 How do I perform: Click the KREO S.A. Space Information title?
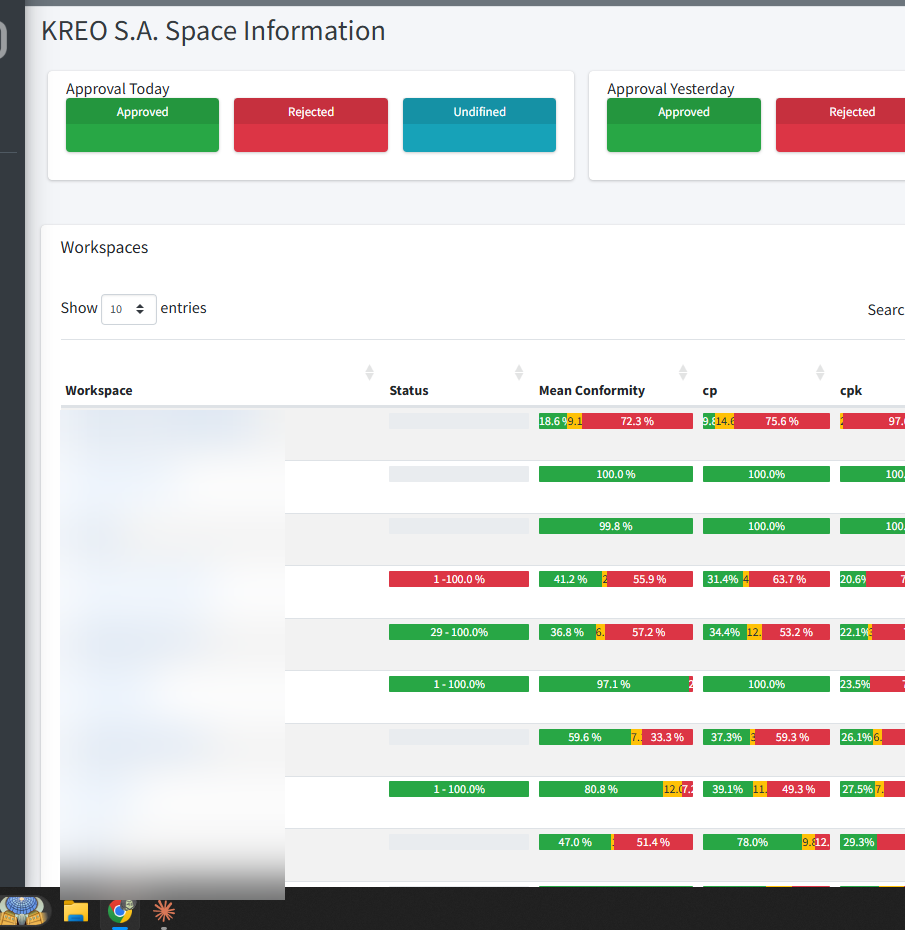pyautogui.click(x=213, y=31)
